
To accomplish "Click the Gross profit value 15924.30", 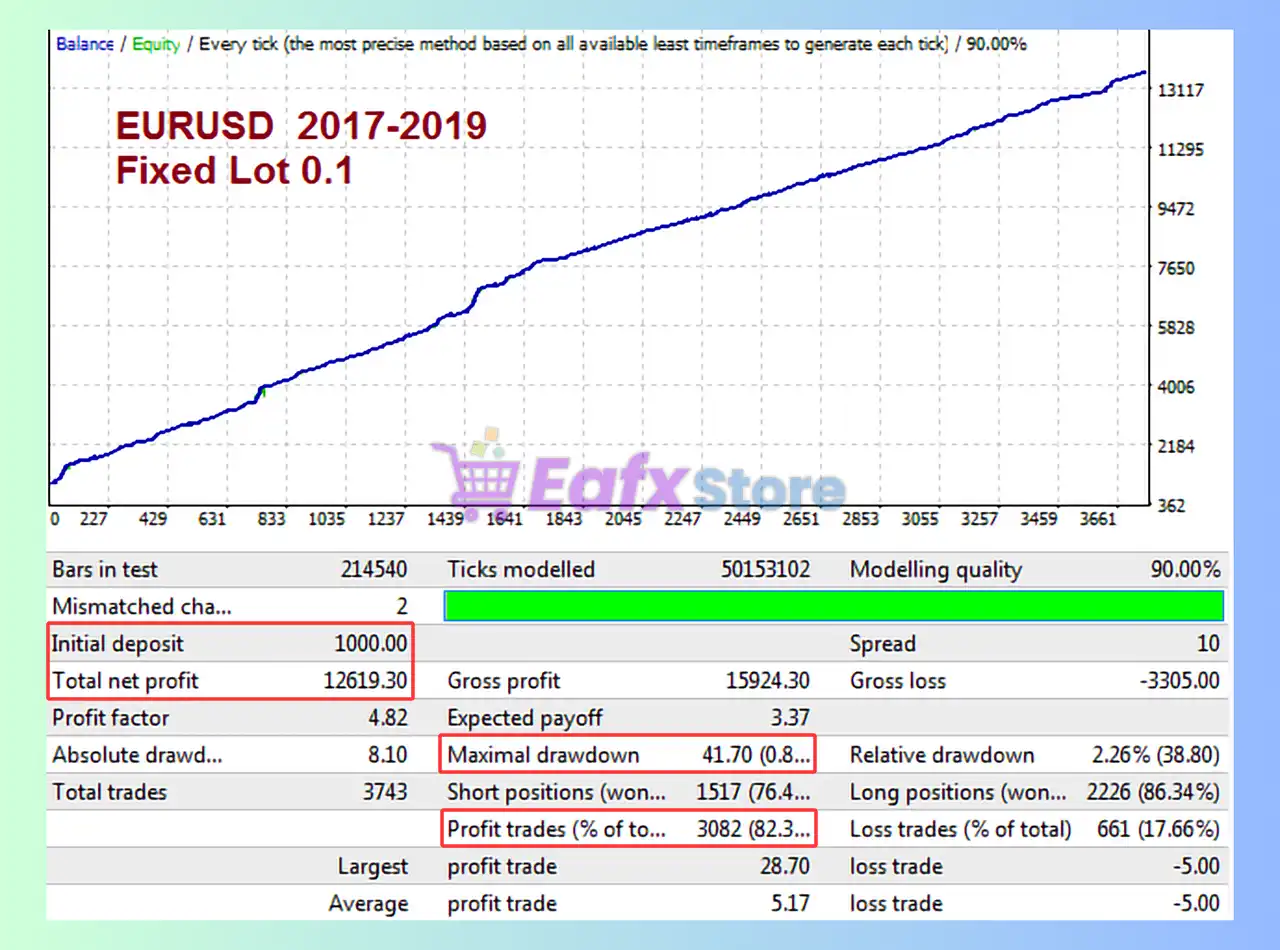I will point(767,682).
